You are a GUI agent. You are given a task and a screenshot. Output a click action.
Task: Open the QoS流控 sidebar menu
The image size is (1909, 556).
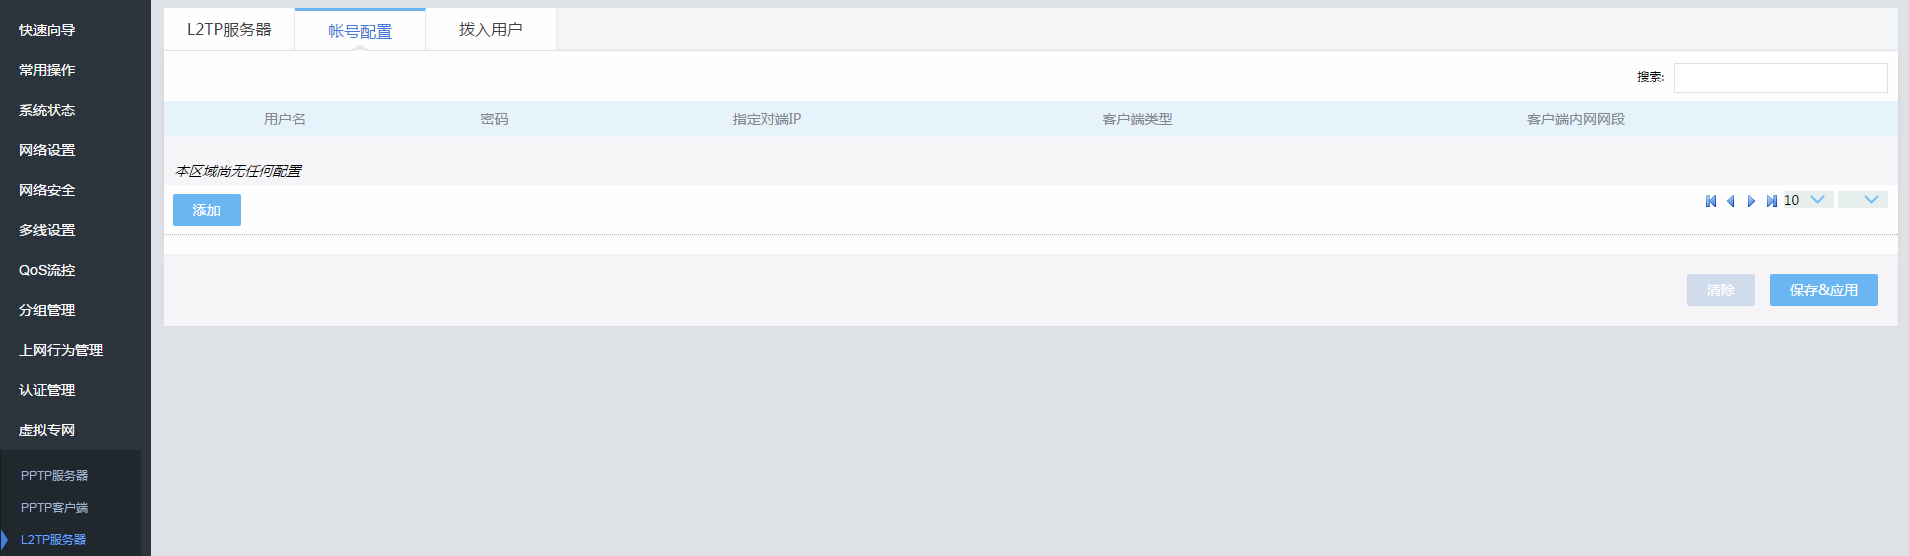[x=47, y=270]
